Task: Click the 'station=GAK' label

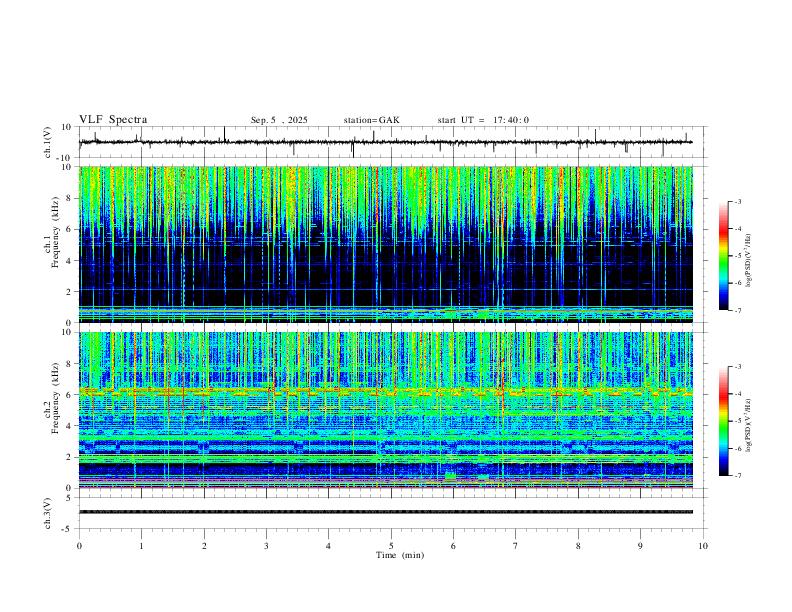Action: (371, 120)
